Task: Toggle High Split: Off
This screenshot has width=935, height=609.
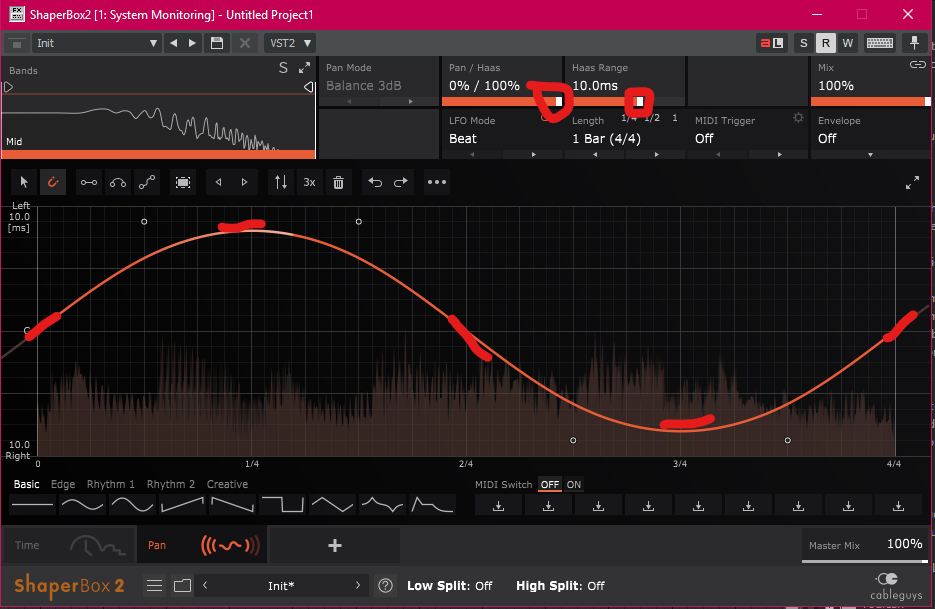Action: coord(560,586)
